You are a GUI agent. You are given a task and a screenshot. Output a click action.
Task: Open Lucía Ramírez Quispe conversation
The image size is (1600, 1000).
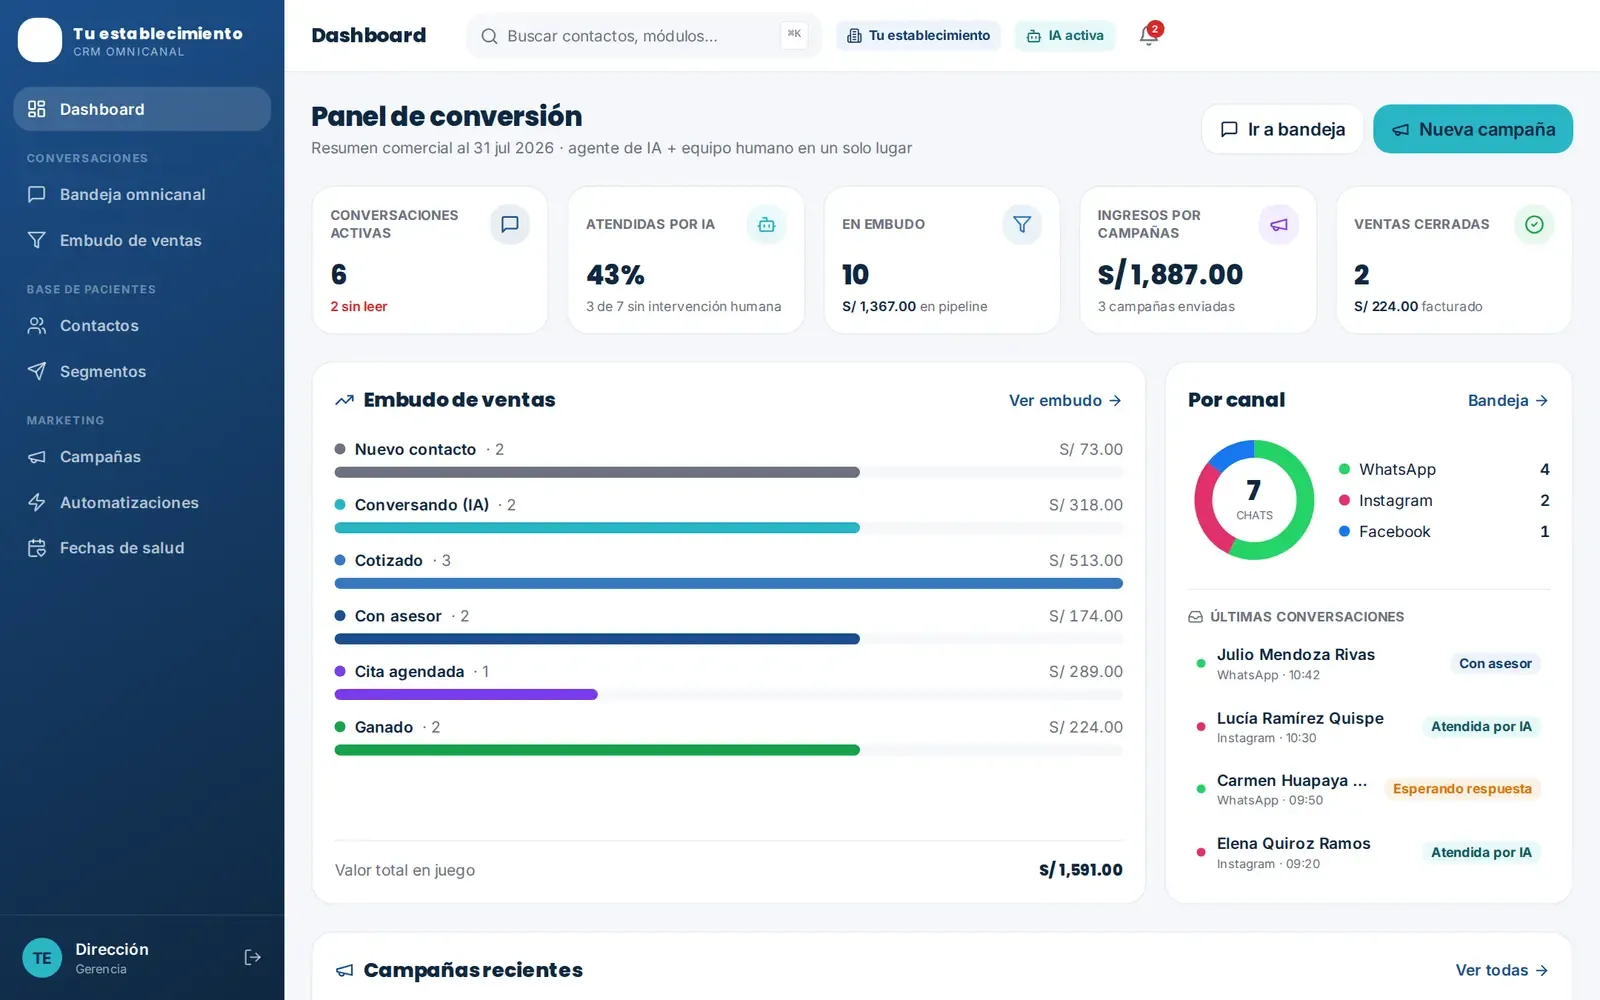(x=1369, y=727)
